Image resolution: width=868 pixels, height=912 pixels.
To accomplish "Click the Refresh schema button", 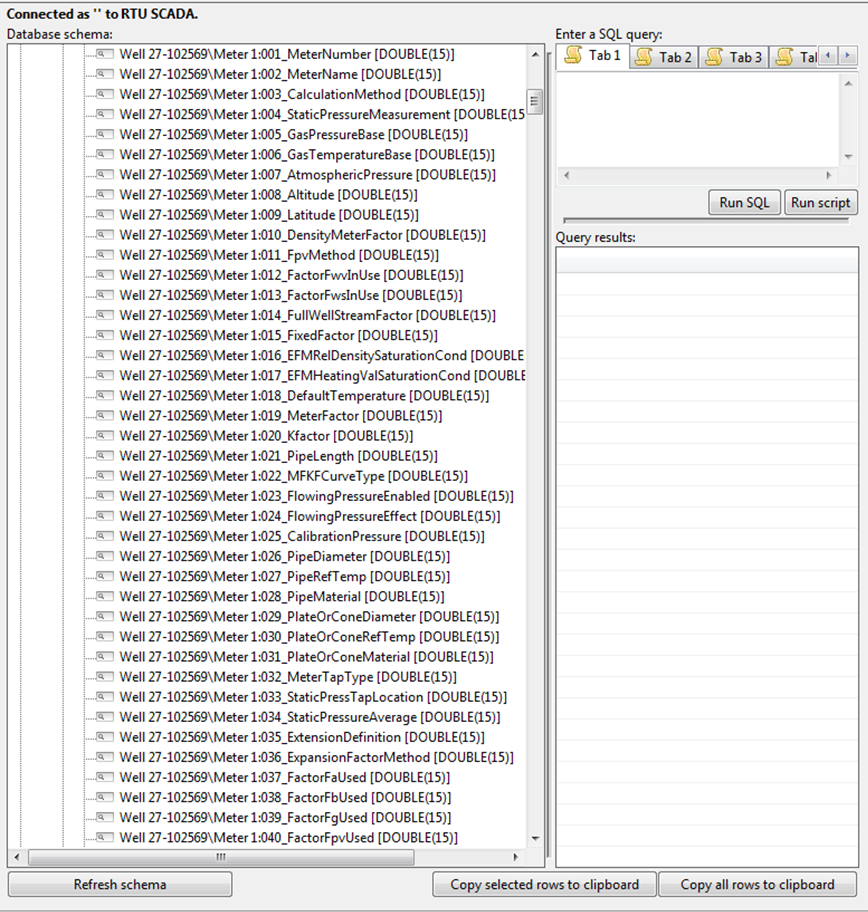I will pos(120,884).
